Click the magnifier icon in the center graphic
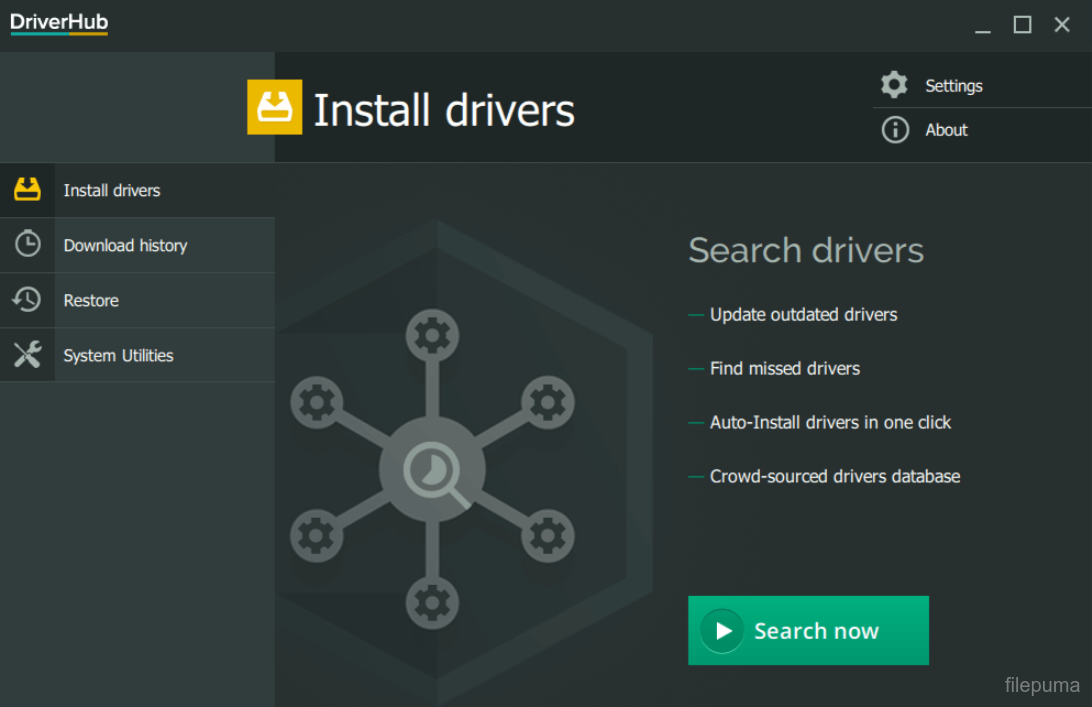 (432, 469)
